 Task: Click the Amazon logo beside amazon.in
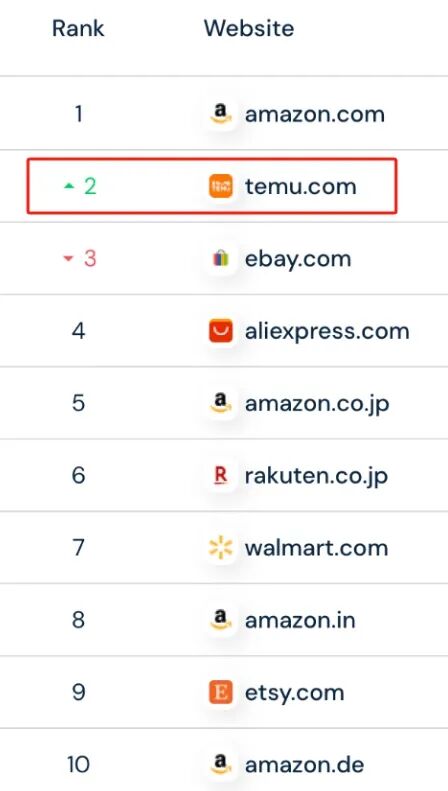click(221, 620)
